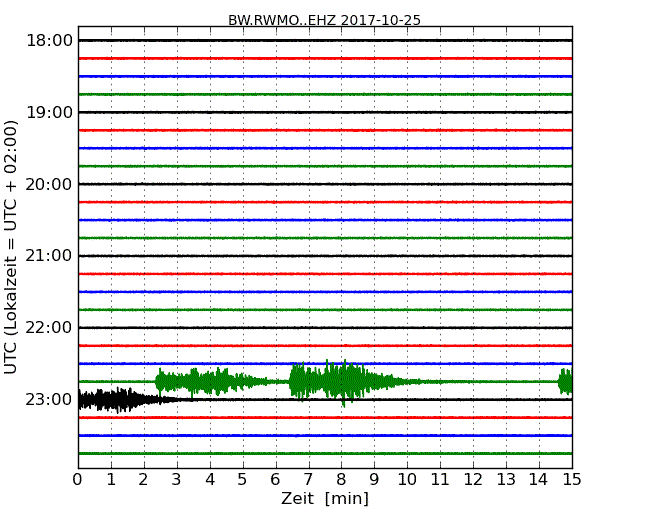Click the x-axis tick label 4
The width and height of the screenshot is (650, 520).
point(210,479)
